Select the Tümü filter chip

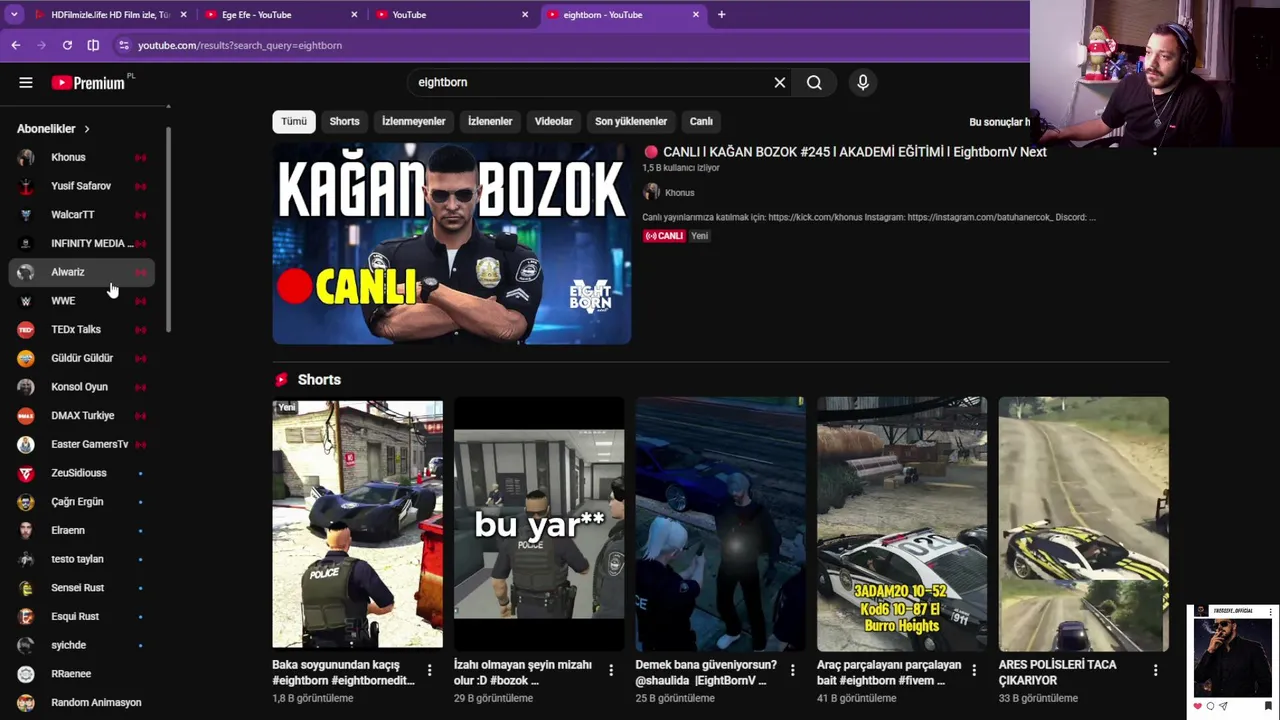pos(294,121)
